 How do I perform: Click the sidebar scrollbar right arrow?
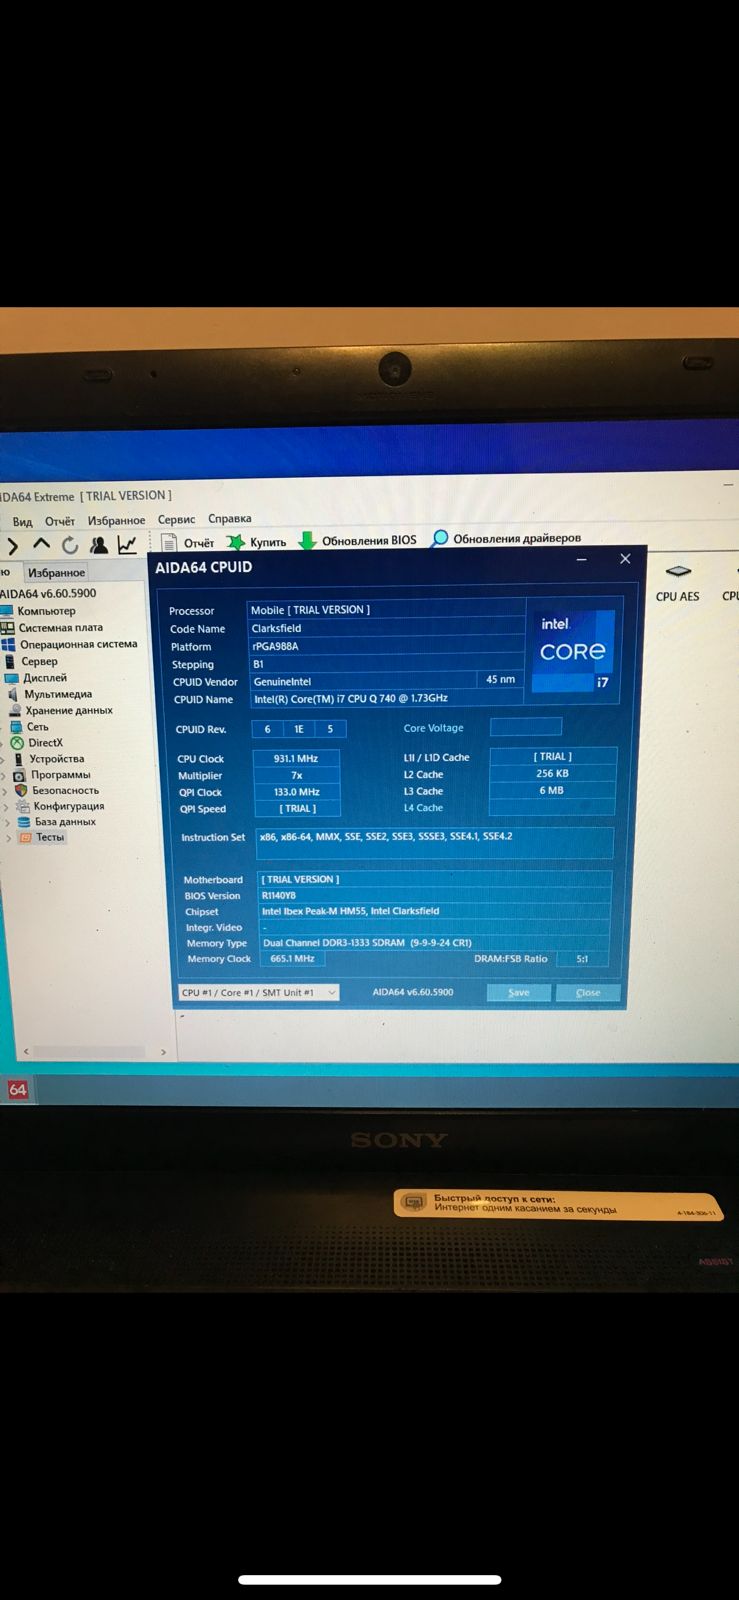click(163, 1052)
